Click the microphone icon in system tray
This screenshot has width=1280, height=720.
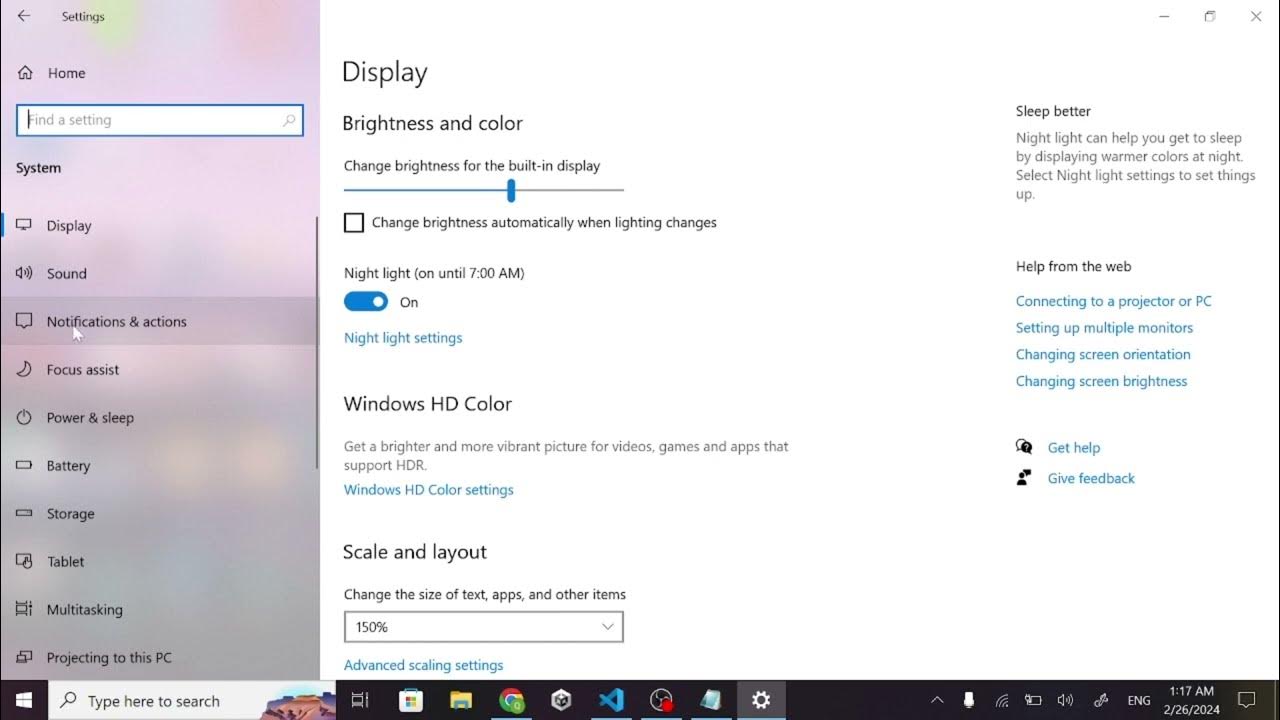969,700
